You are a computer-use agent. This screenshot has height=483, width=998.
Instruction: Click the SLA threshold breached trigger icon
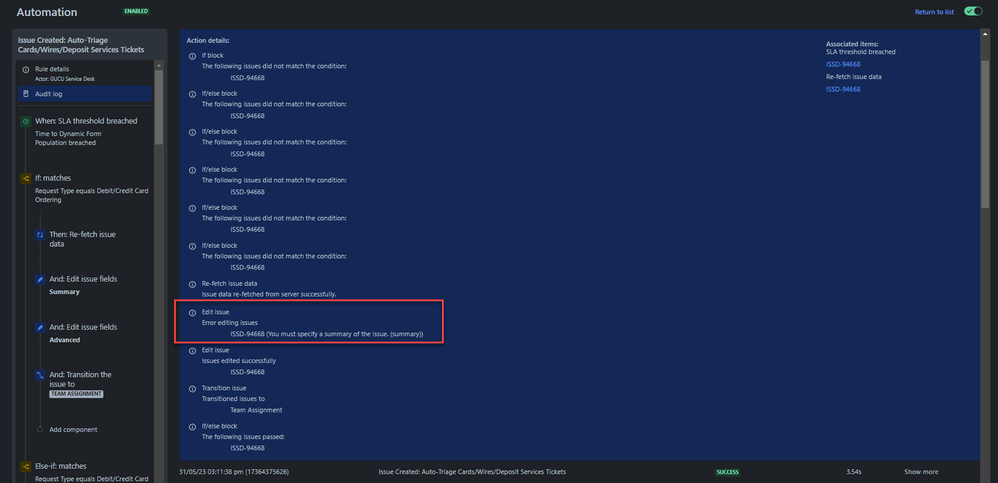point(25,121)
